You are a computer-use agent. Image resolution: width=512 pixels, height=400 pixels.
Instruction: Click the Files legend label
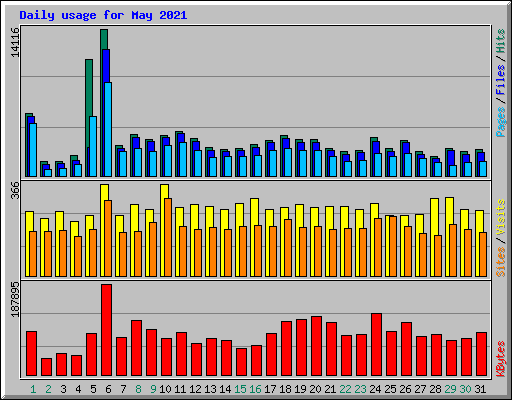click(501, 80)
